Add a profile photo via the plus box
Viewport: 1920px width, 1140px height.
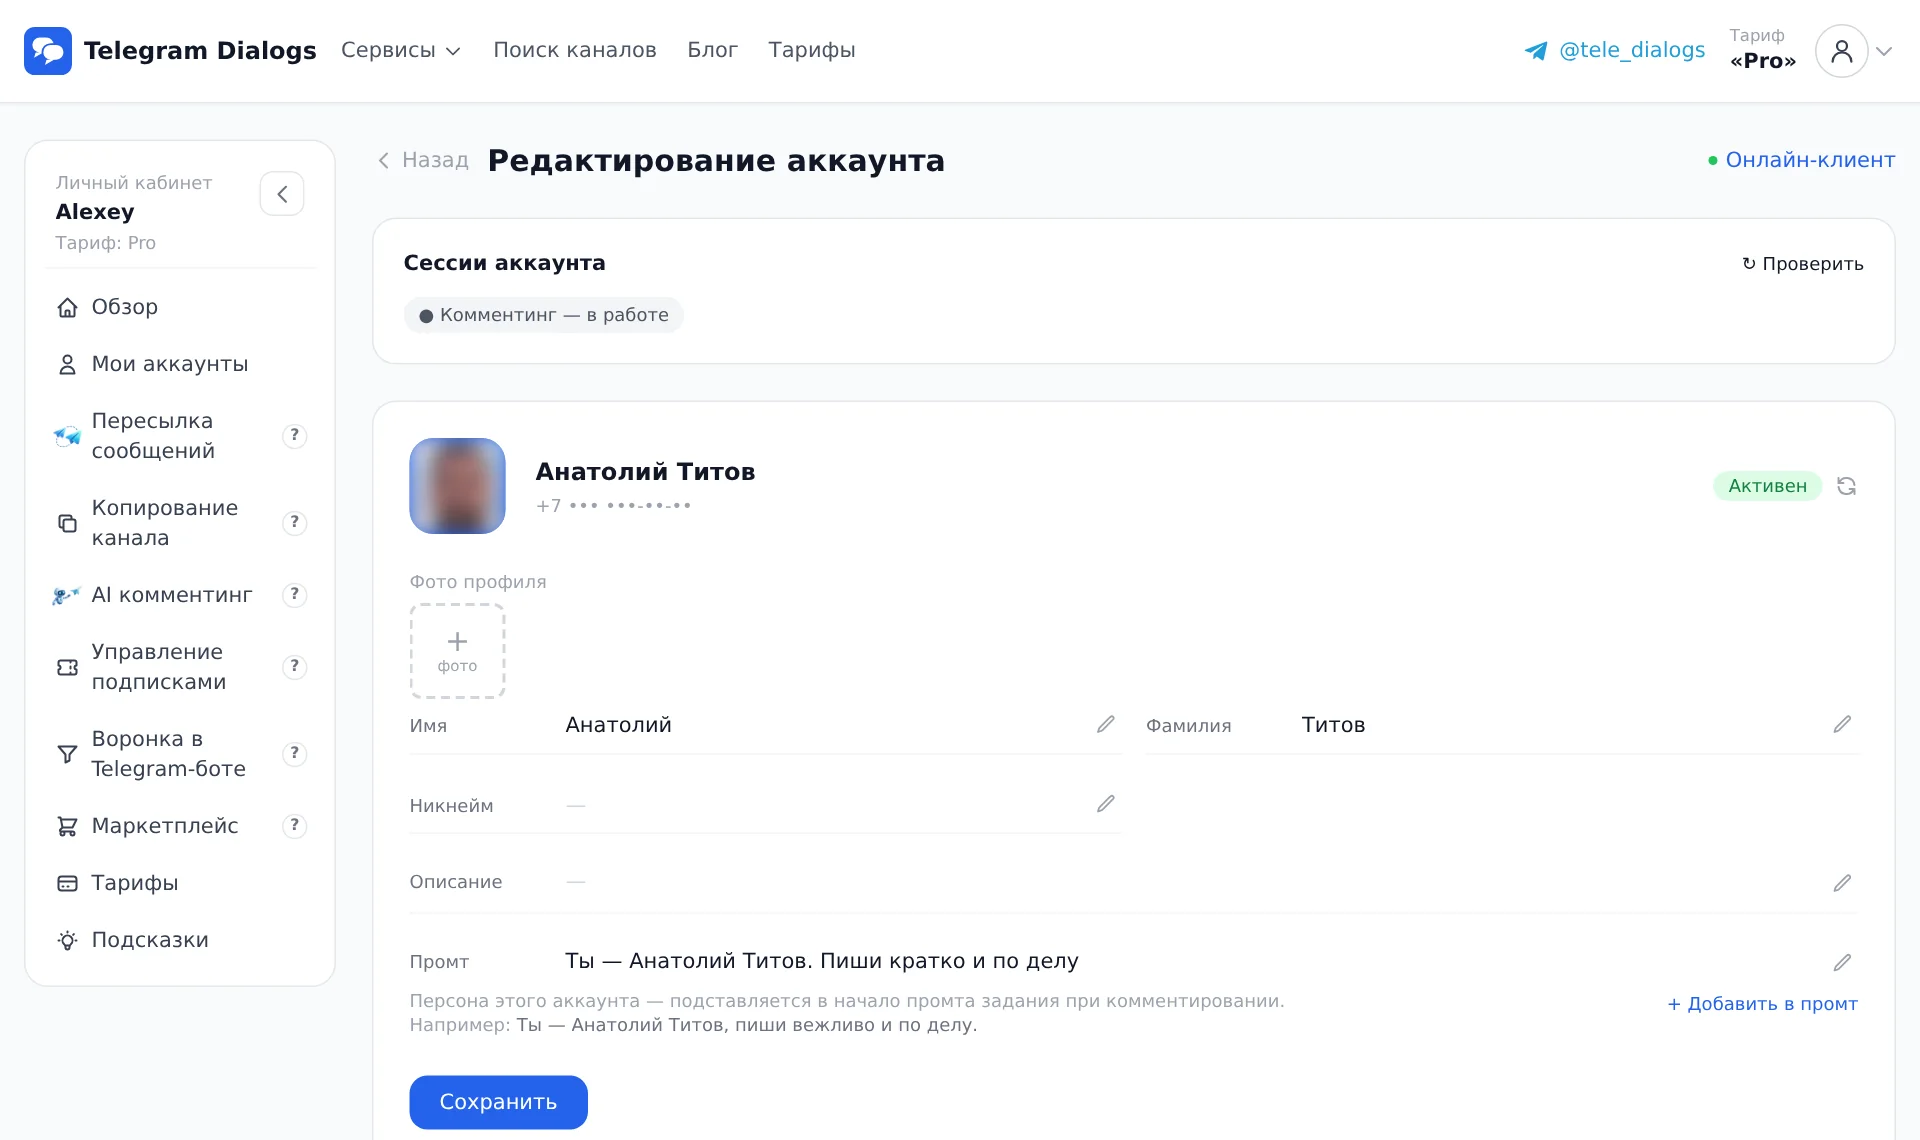[x=457, y=651]
